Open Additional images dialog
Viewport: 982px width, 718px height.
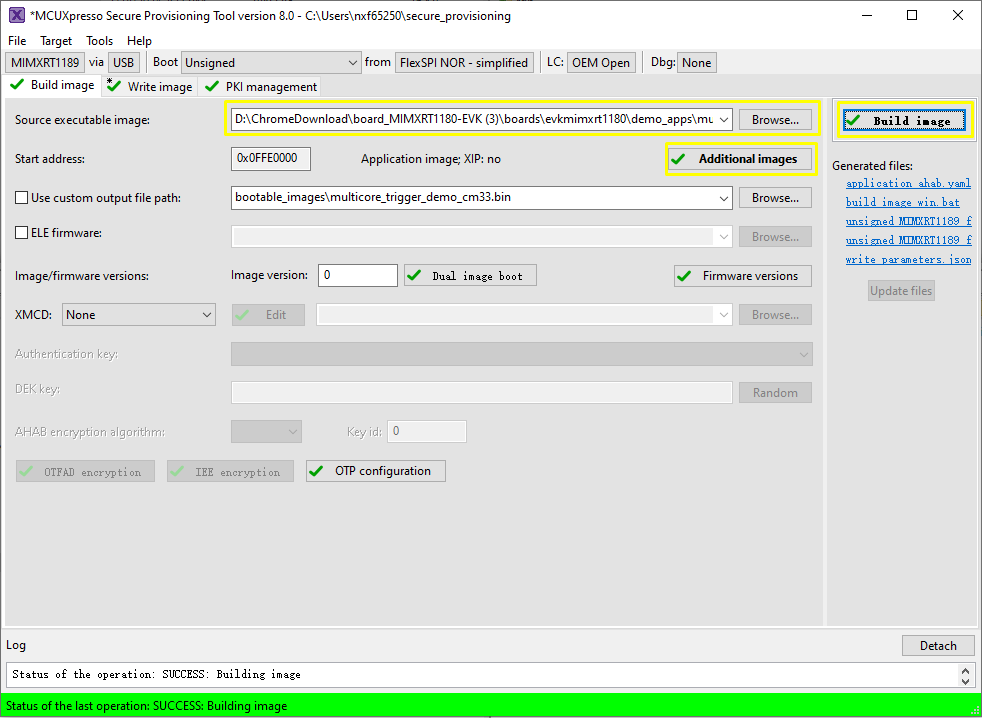pyautogui.click(x=739, y=159)
